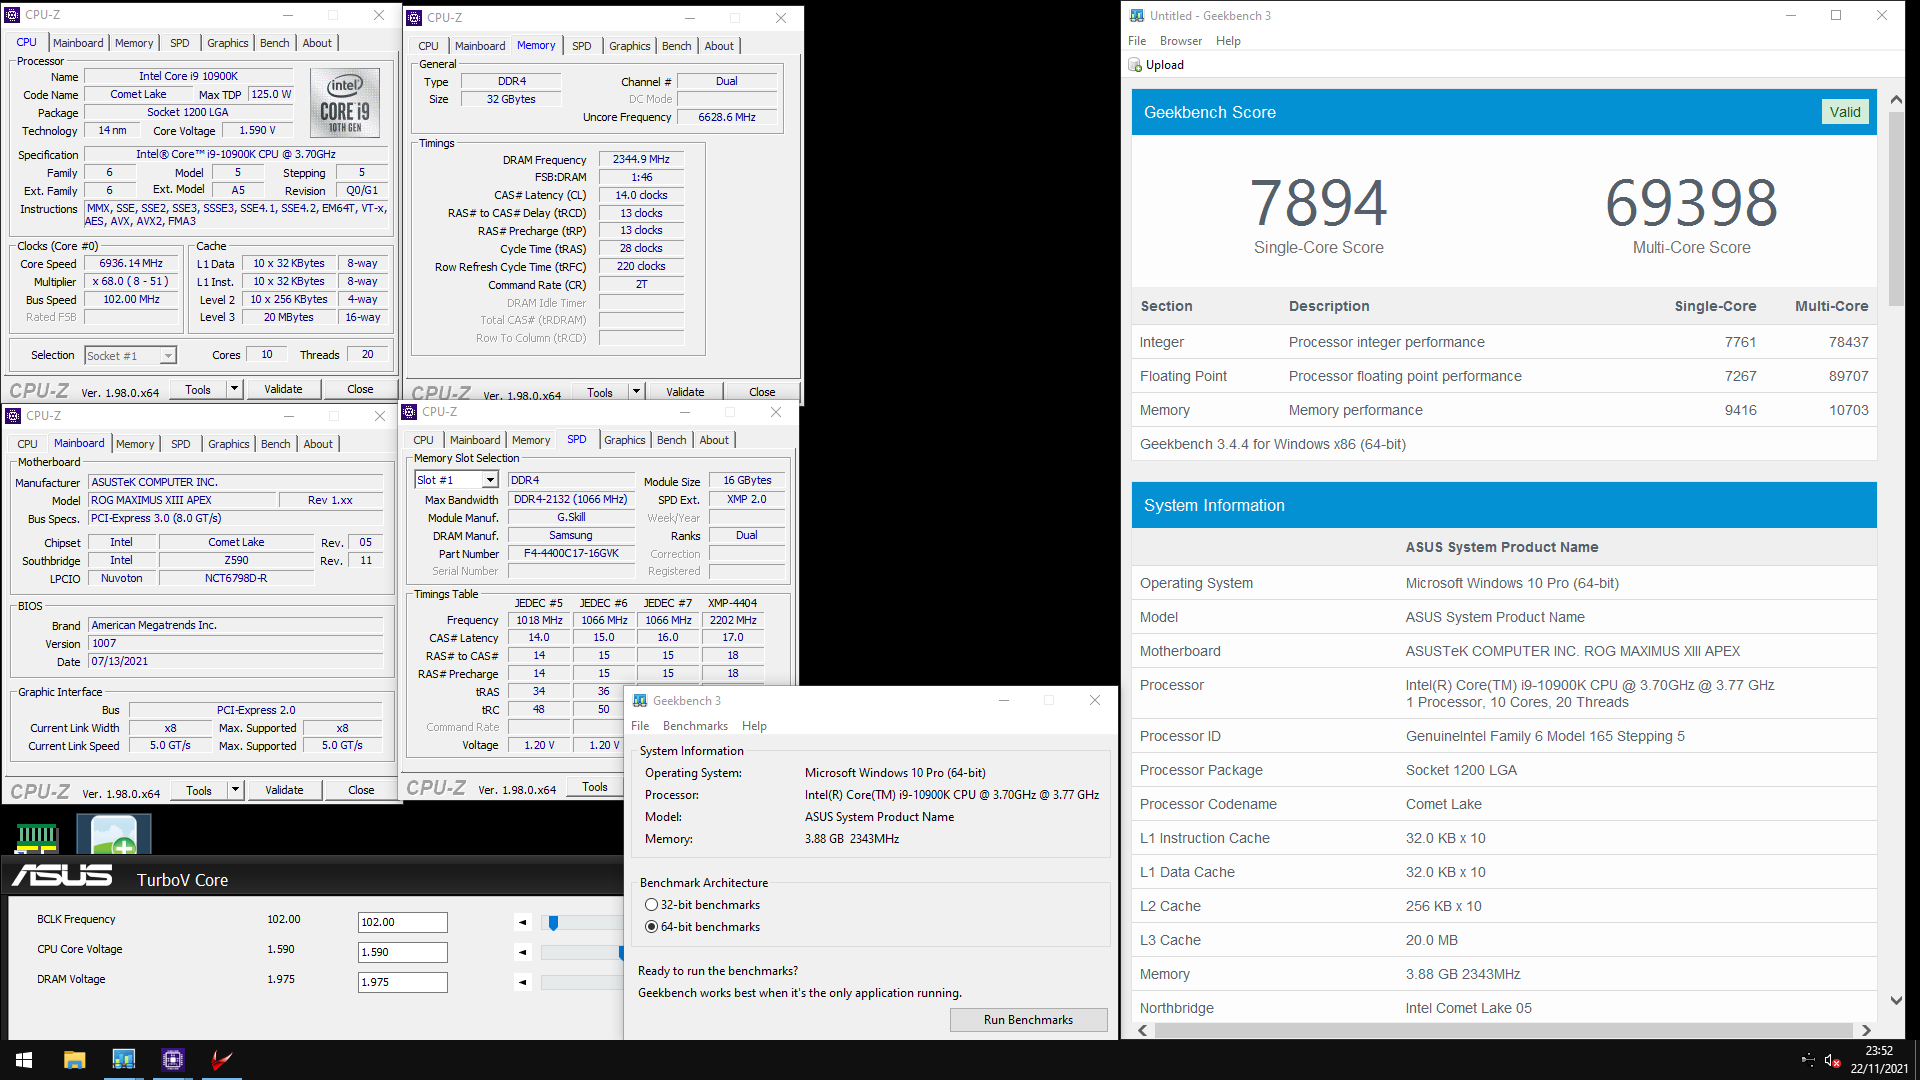Open Browser menu in Geekbench results window
This screenshot has width=1920, height=1080.
click(1181, 41)
